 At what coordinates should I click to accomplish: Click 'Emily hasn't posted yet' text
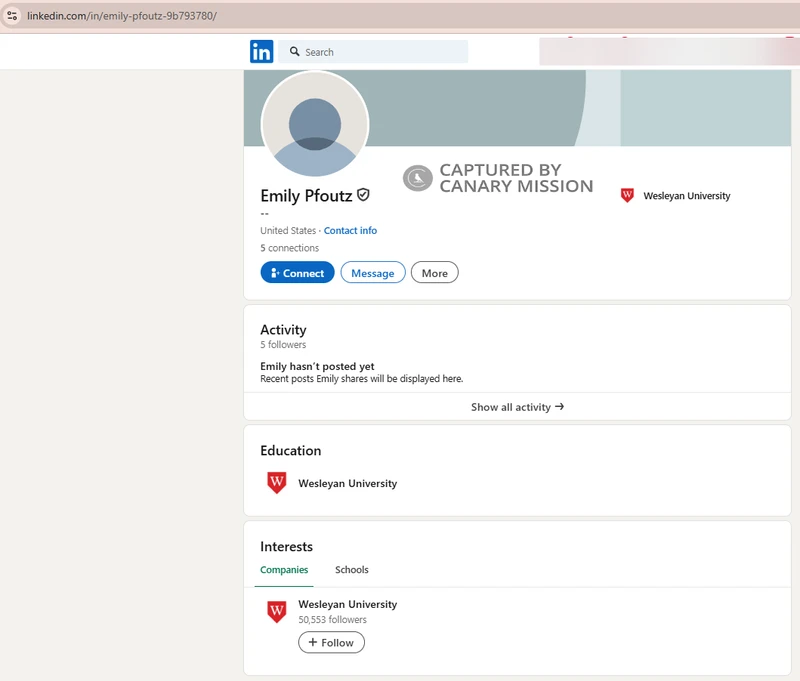317,366
